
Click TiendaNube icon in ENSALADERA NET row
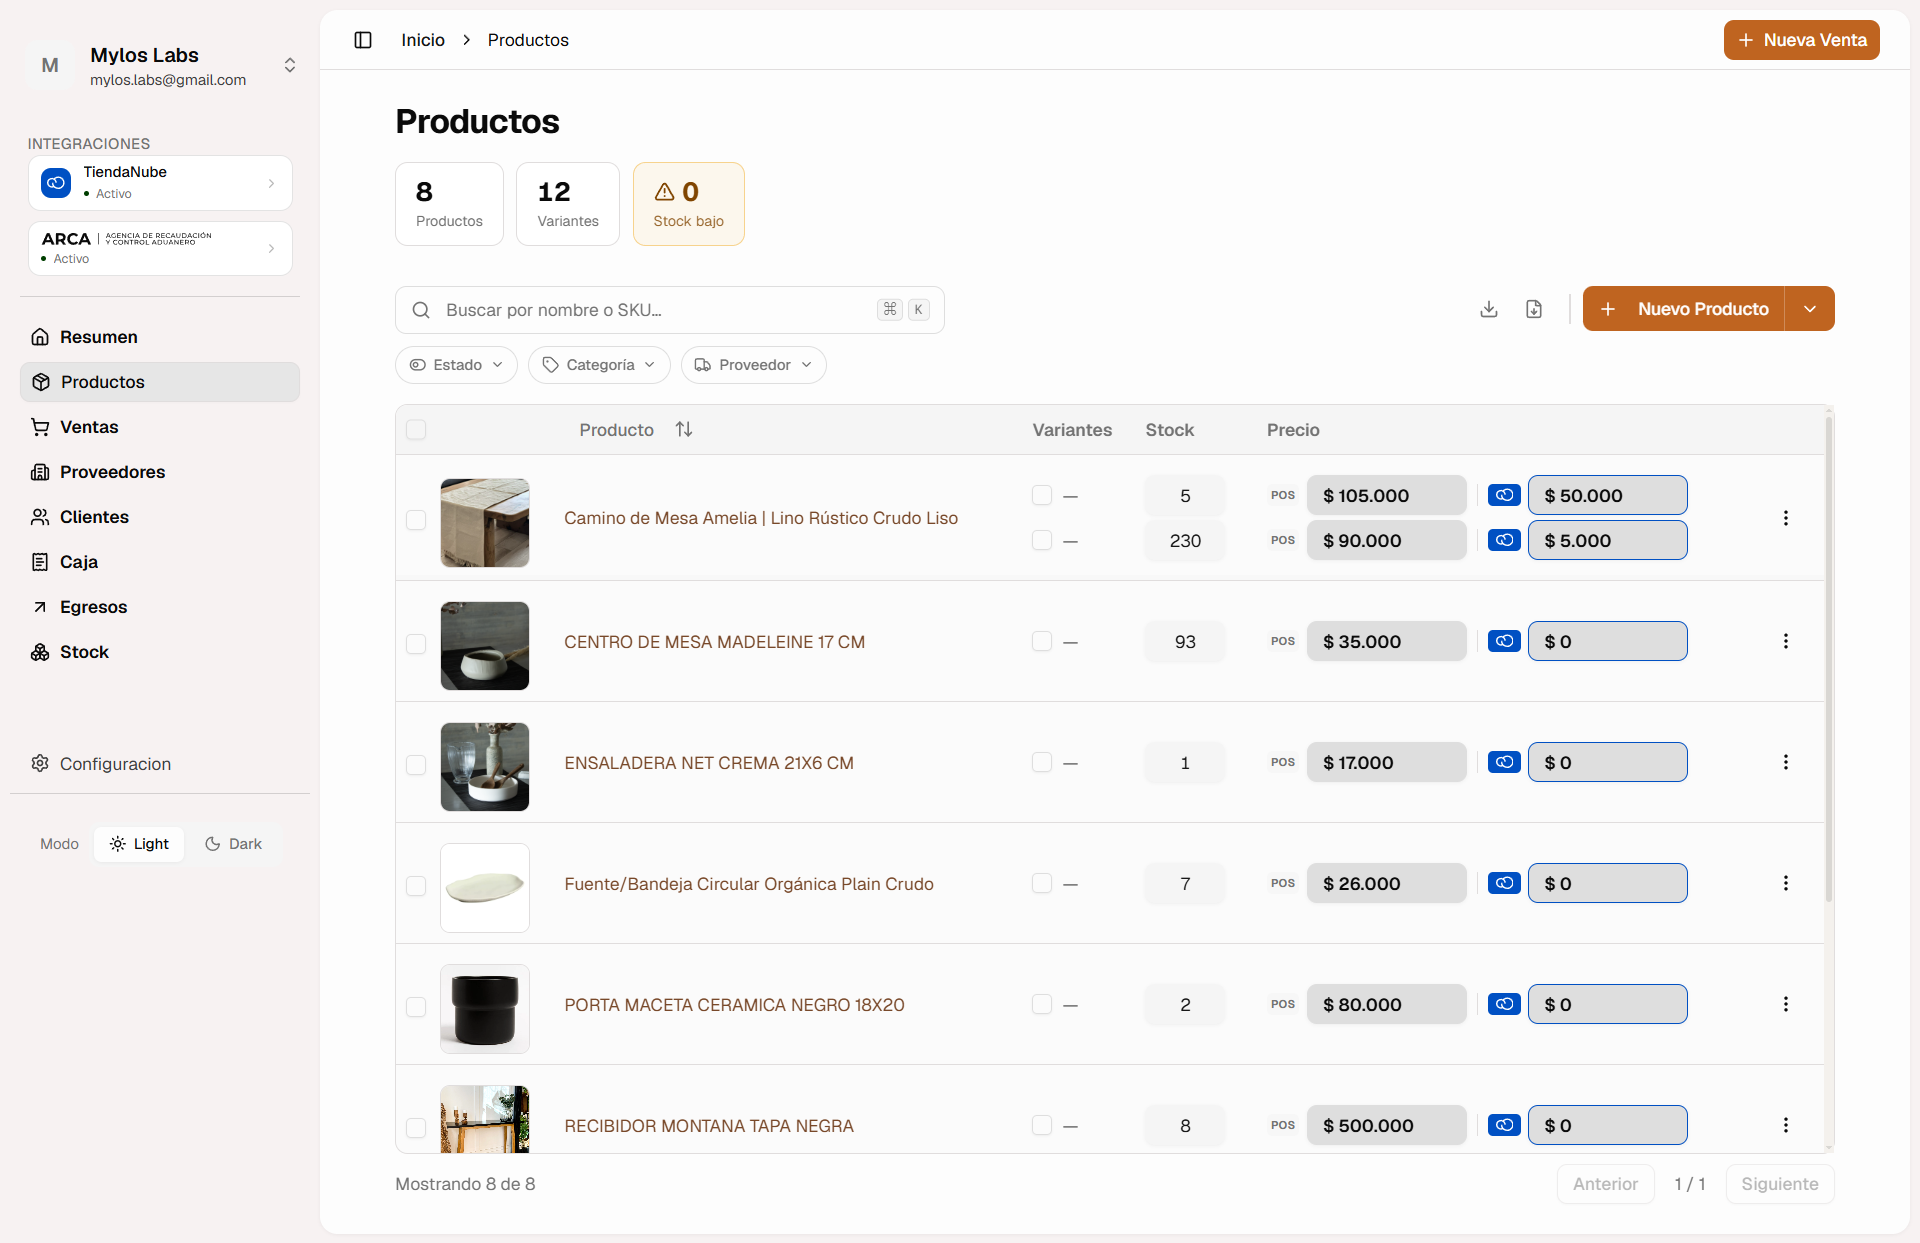click(x=1504, y=762)
